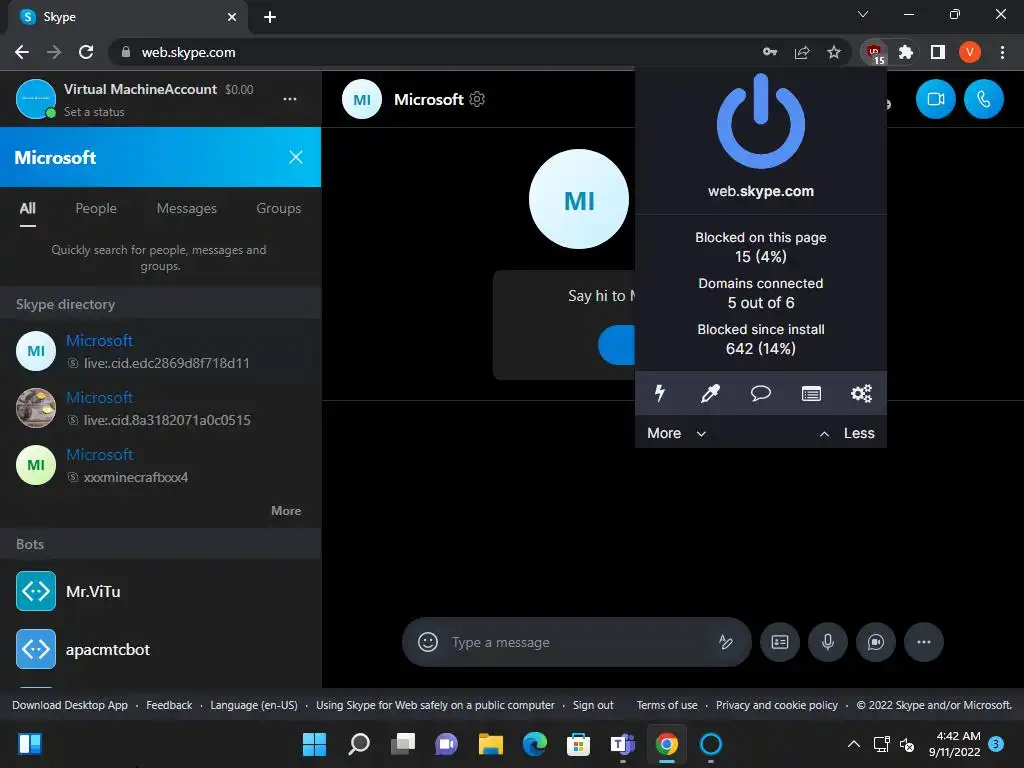Show More Skype directory results

(x=286, y=511)
